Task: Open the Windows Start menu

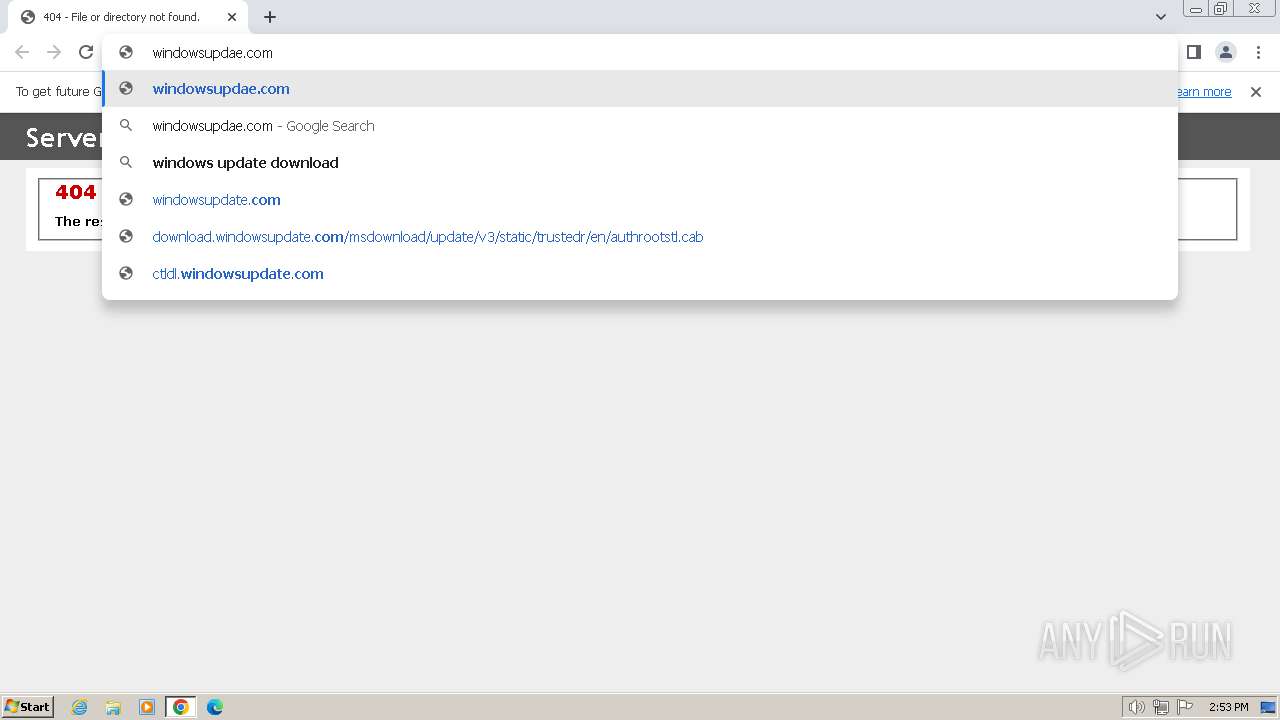Action: 27,707
